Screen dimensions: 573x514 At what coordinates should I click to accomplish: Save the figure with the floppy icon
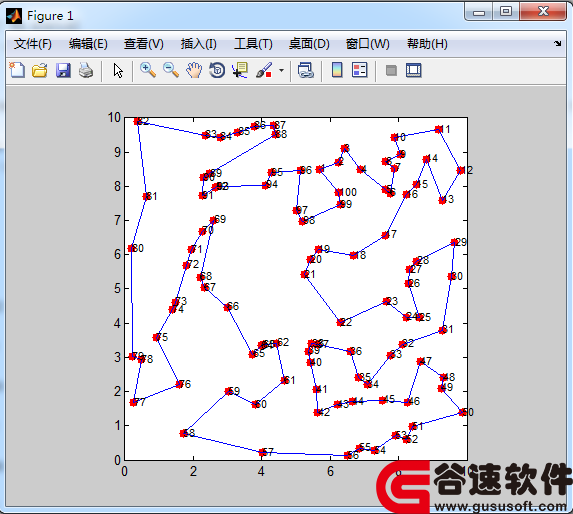coord(63,70)
